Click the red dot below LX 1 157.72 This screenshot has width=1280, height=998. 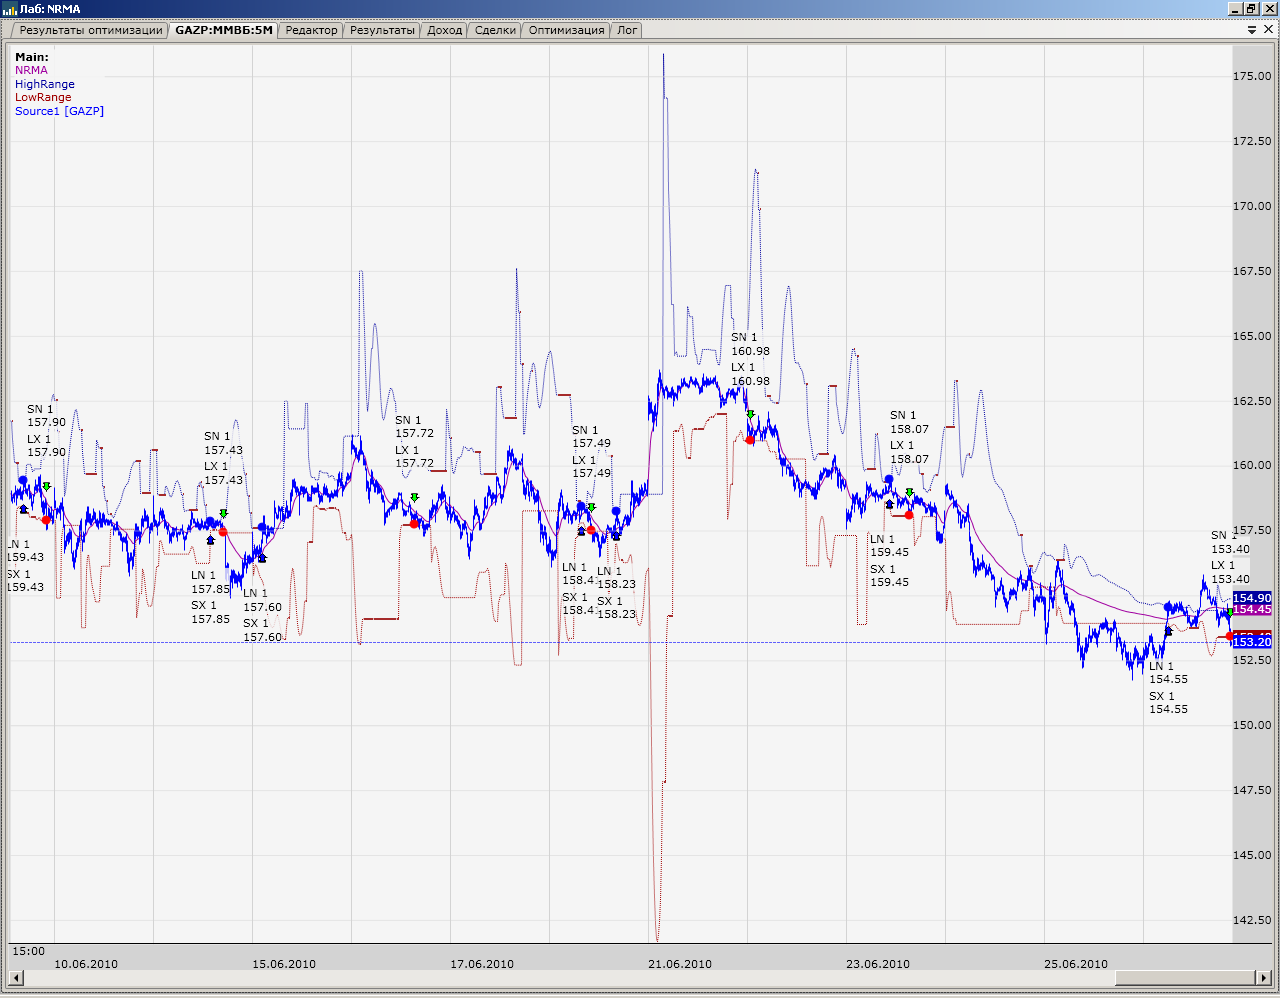click(x=414, y=524)
